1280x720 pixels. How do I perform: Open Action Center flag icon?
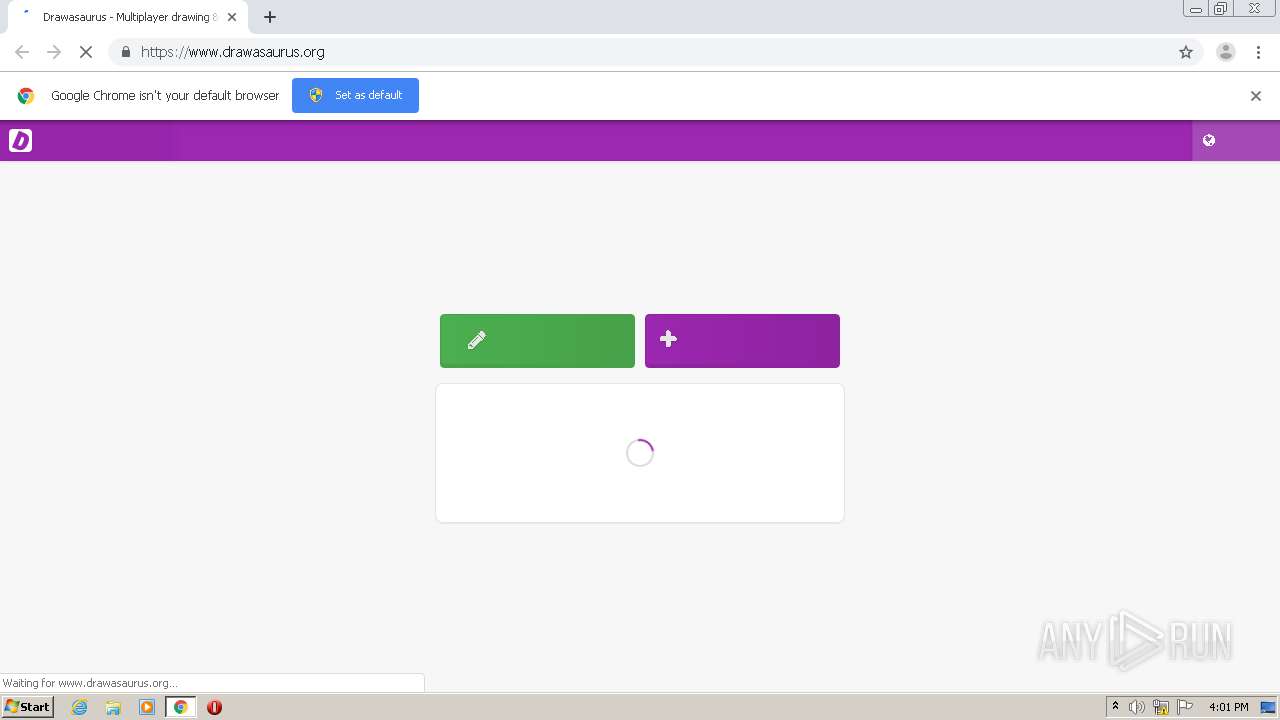(1185, 707)
